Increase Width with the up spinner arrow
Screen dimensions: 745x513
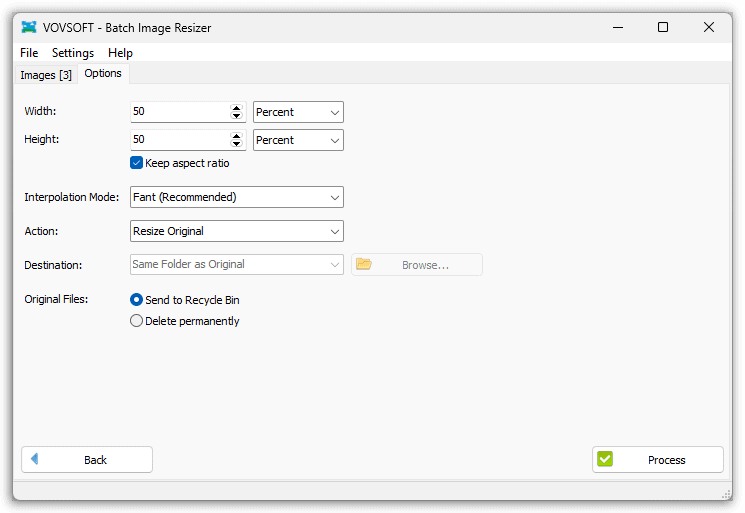236,108
